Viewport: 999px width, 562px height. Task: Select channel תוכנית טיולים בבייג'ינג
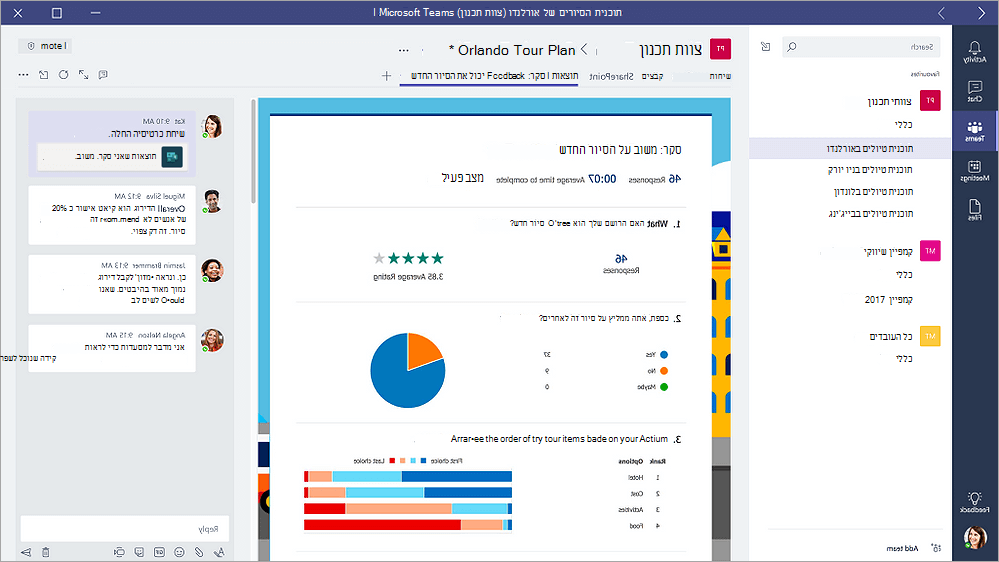(871, 213)
